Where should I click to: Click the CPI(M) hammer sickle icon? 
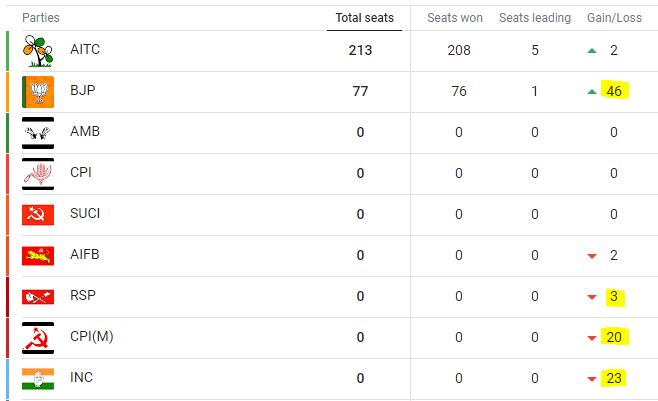pyautogui.click(x=38, y=337)
